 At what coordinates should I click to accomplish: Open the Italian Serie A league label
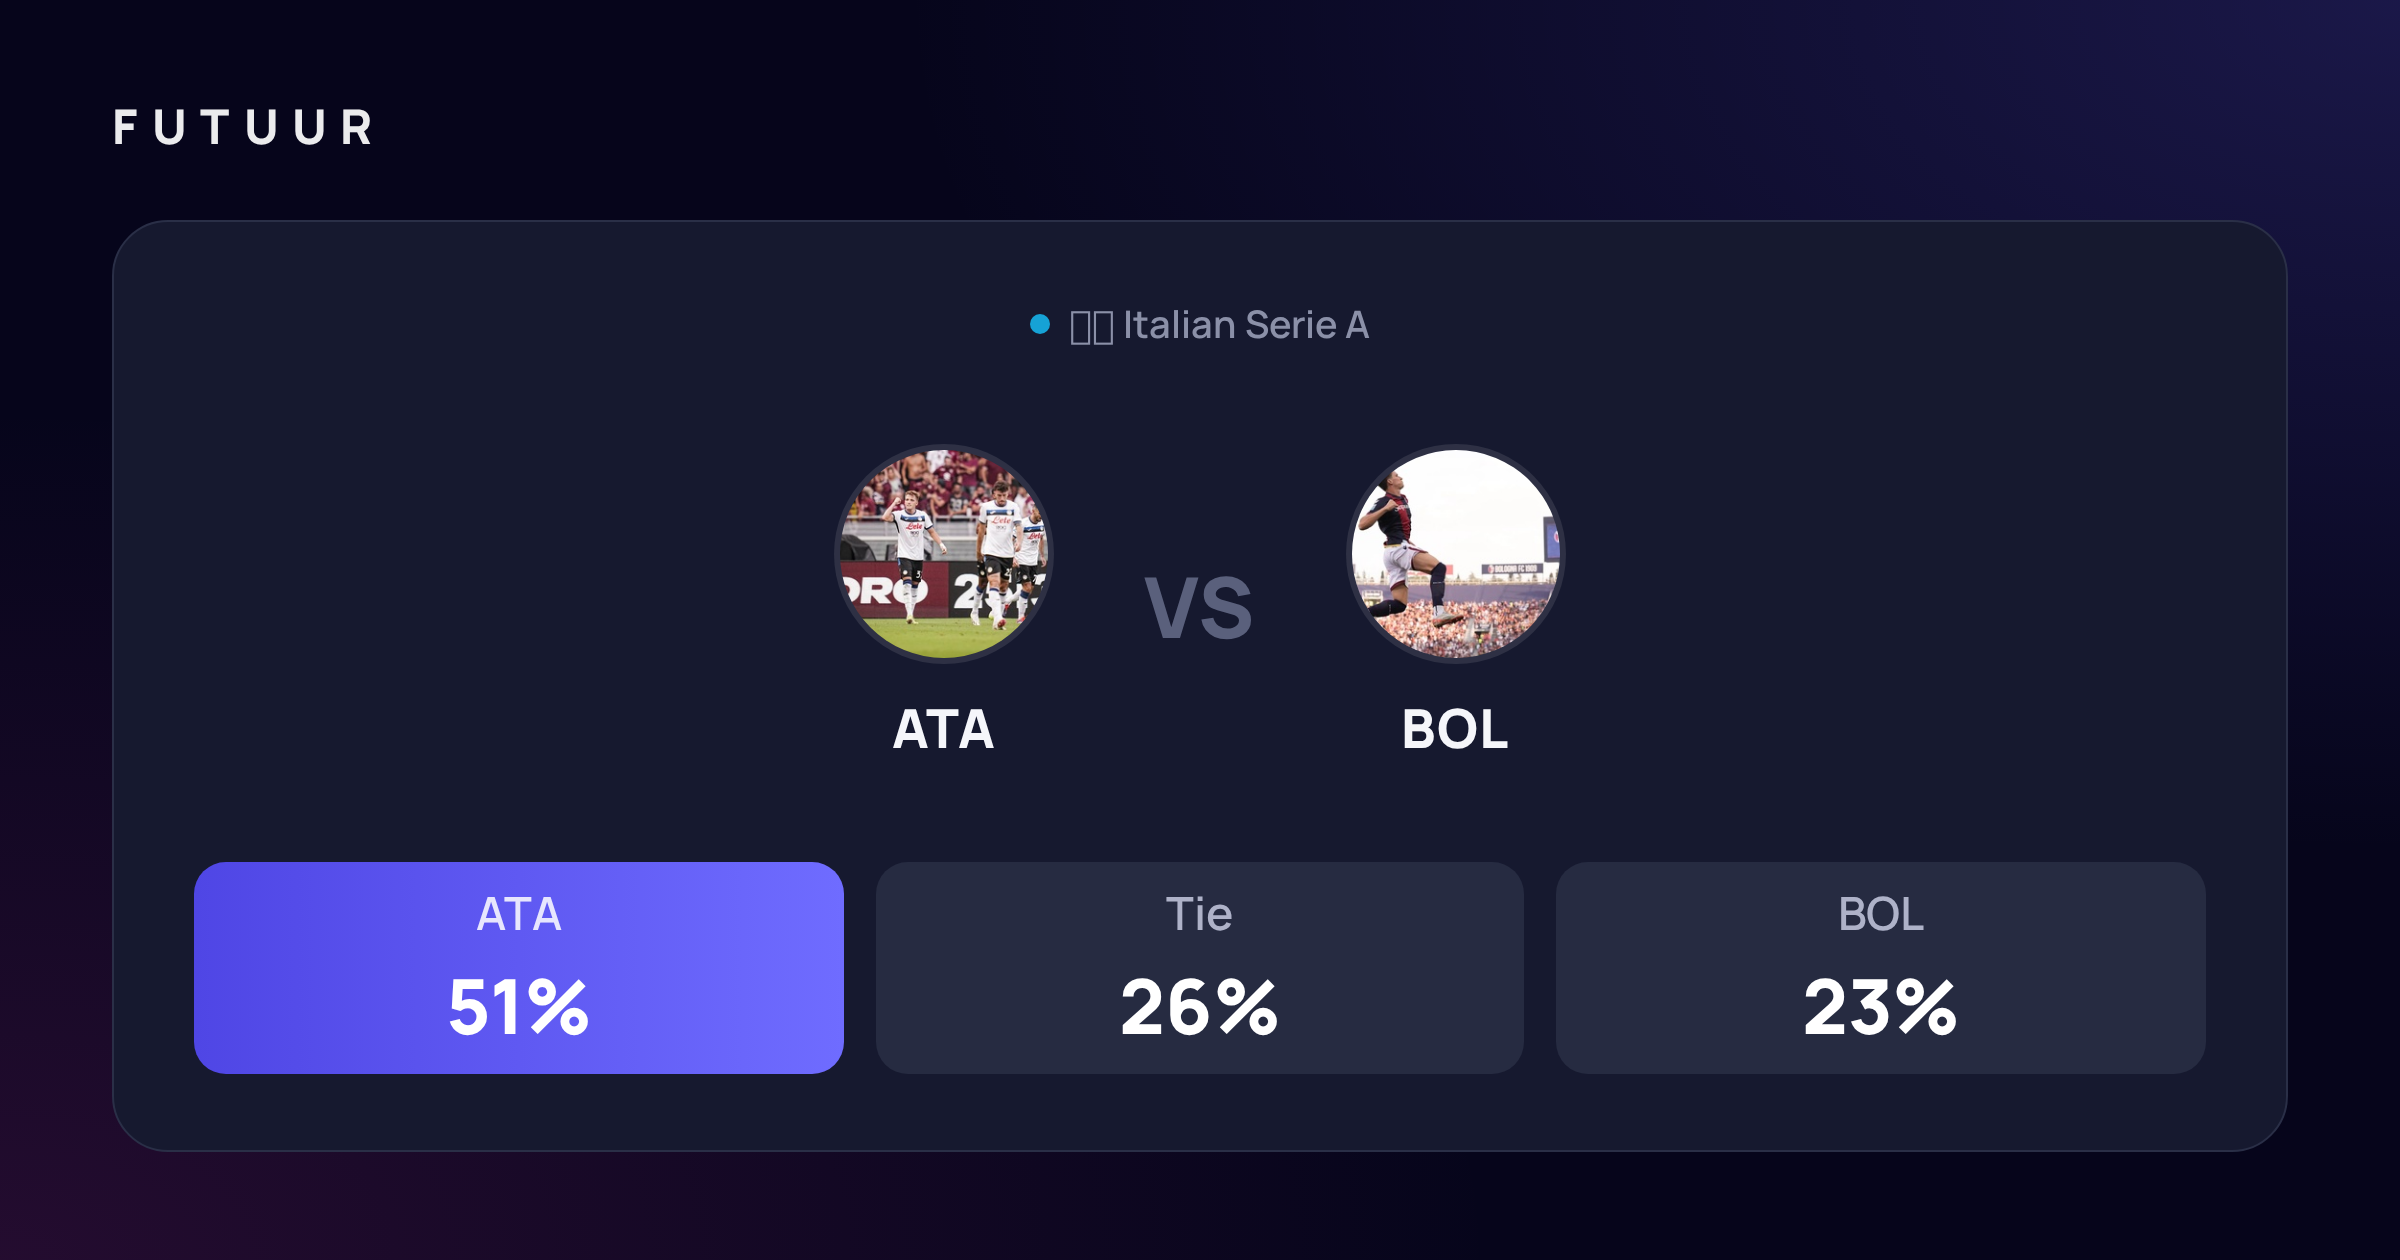tap(1246, 325)
